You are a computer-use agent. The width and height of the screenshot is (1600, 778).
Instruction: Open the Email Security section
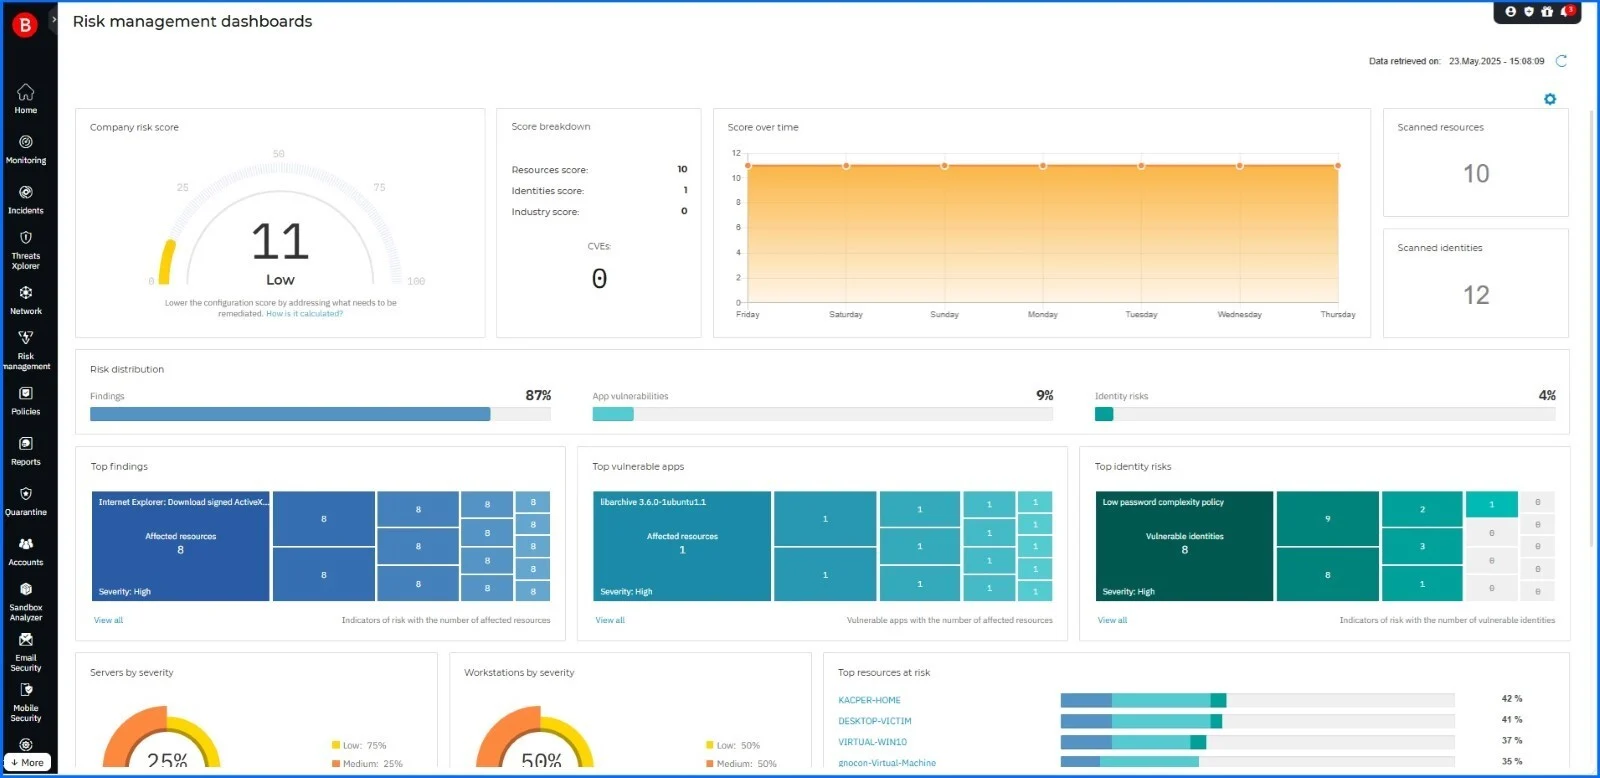[x=26, y=651]
